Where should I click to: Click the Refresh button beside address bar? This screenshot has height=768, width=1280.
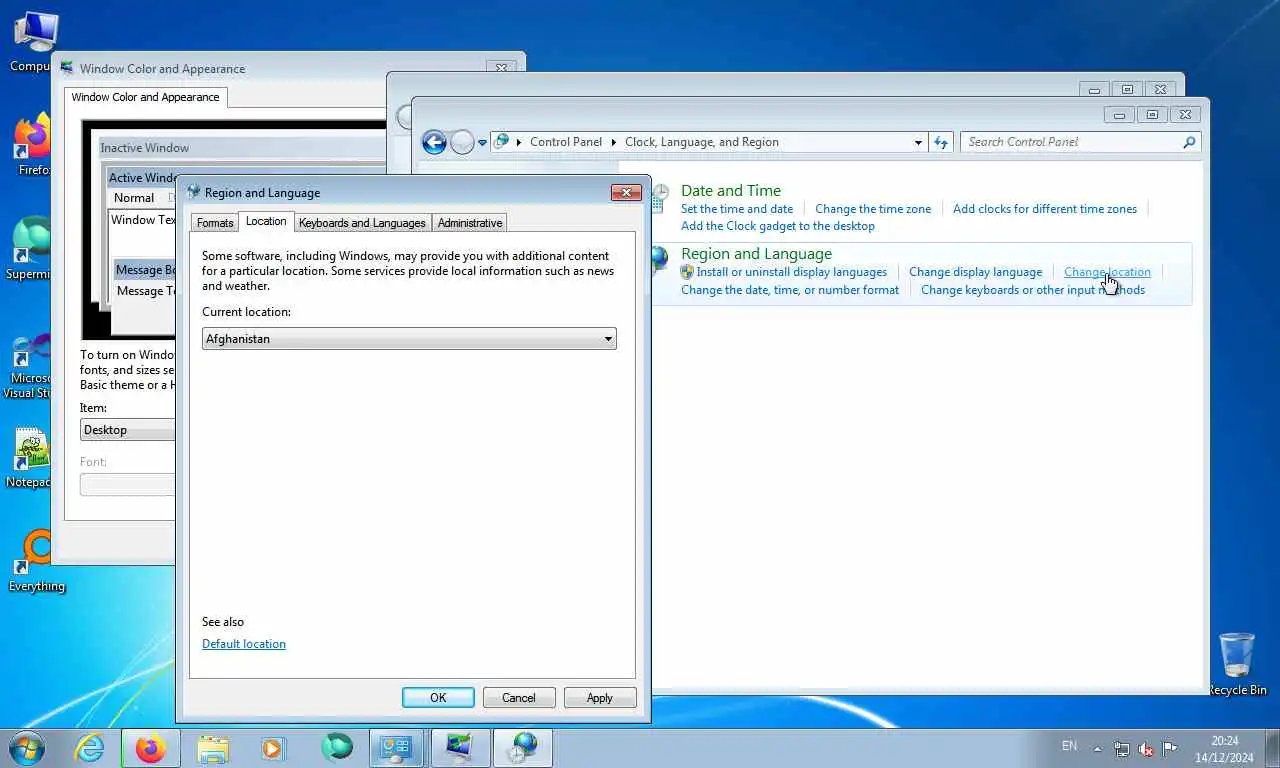pos(940,142)
